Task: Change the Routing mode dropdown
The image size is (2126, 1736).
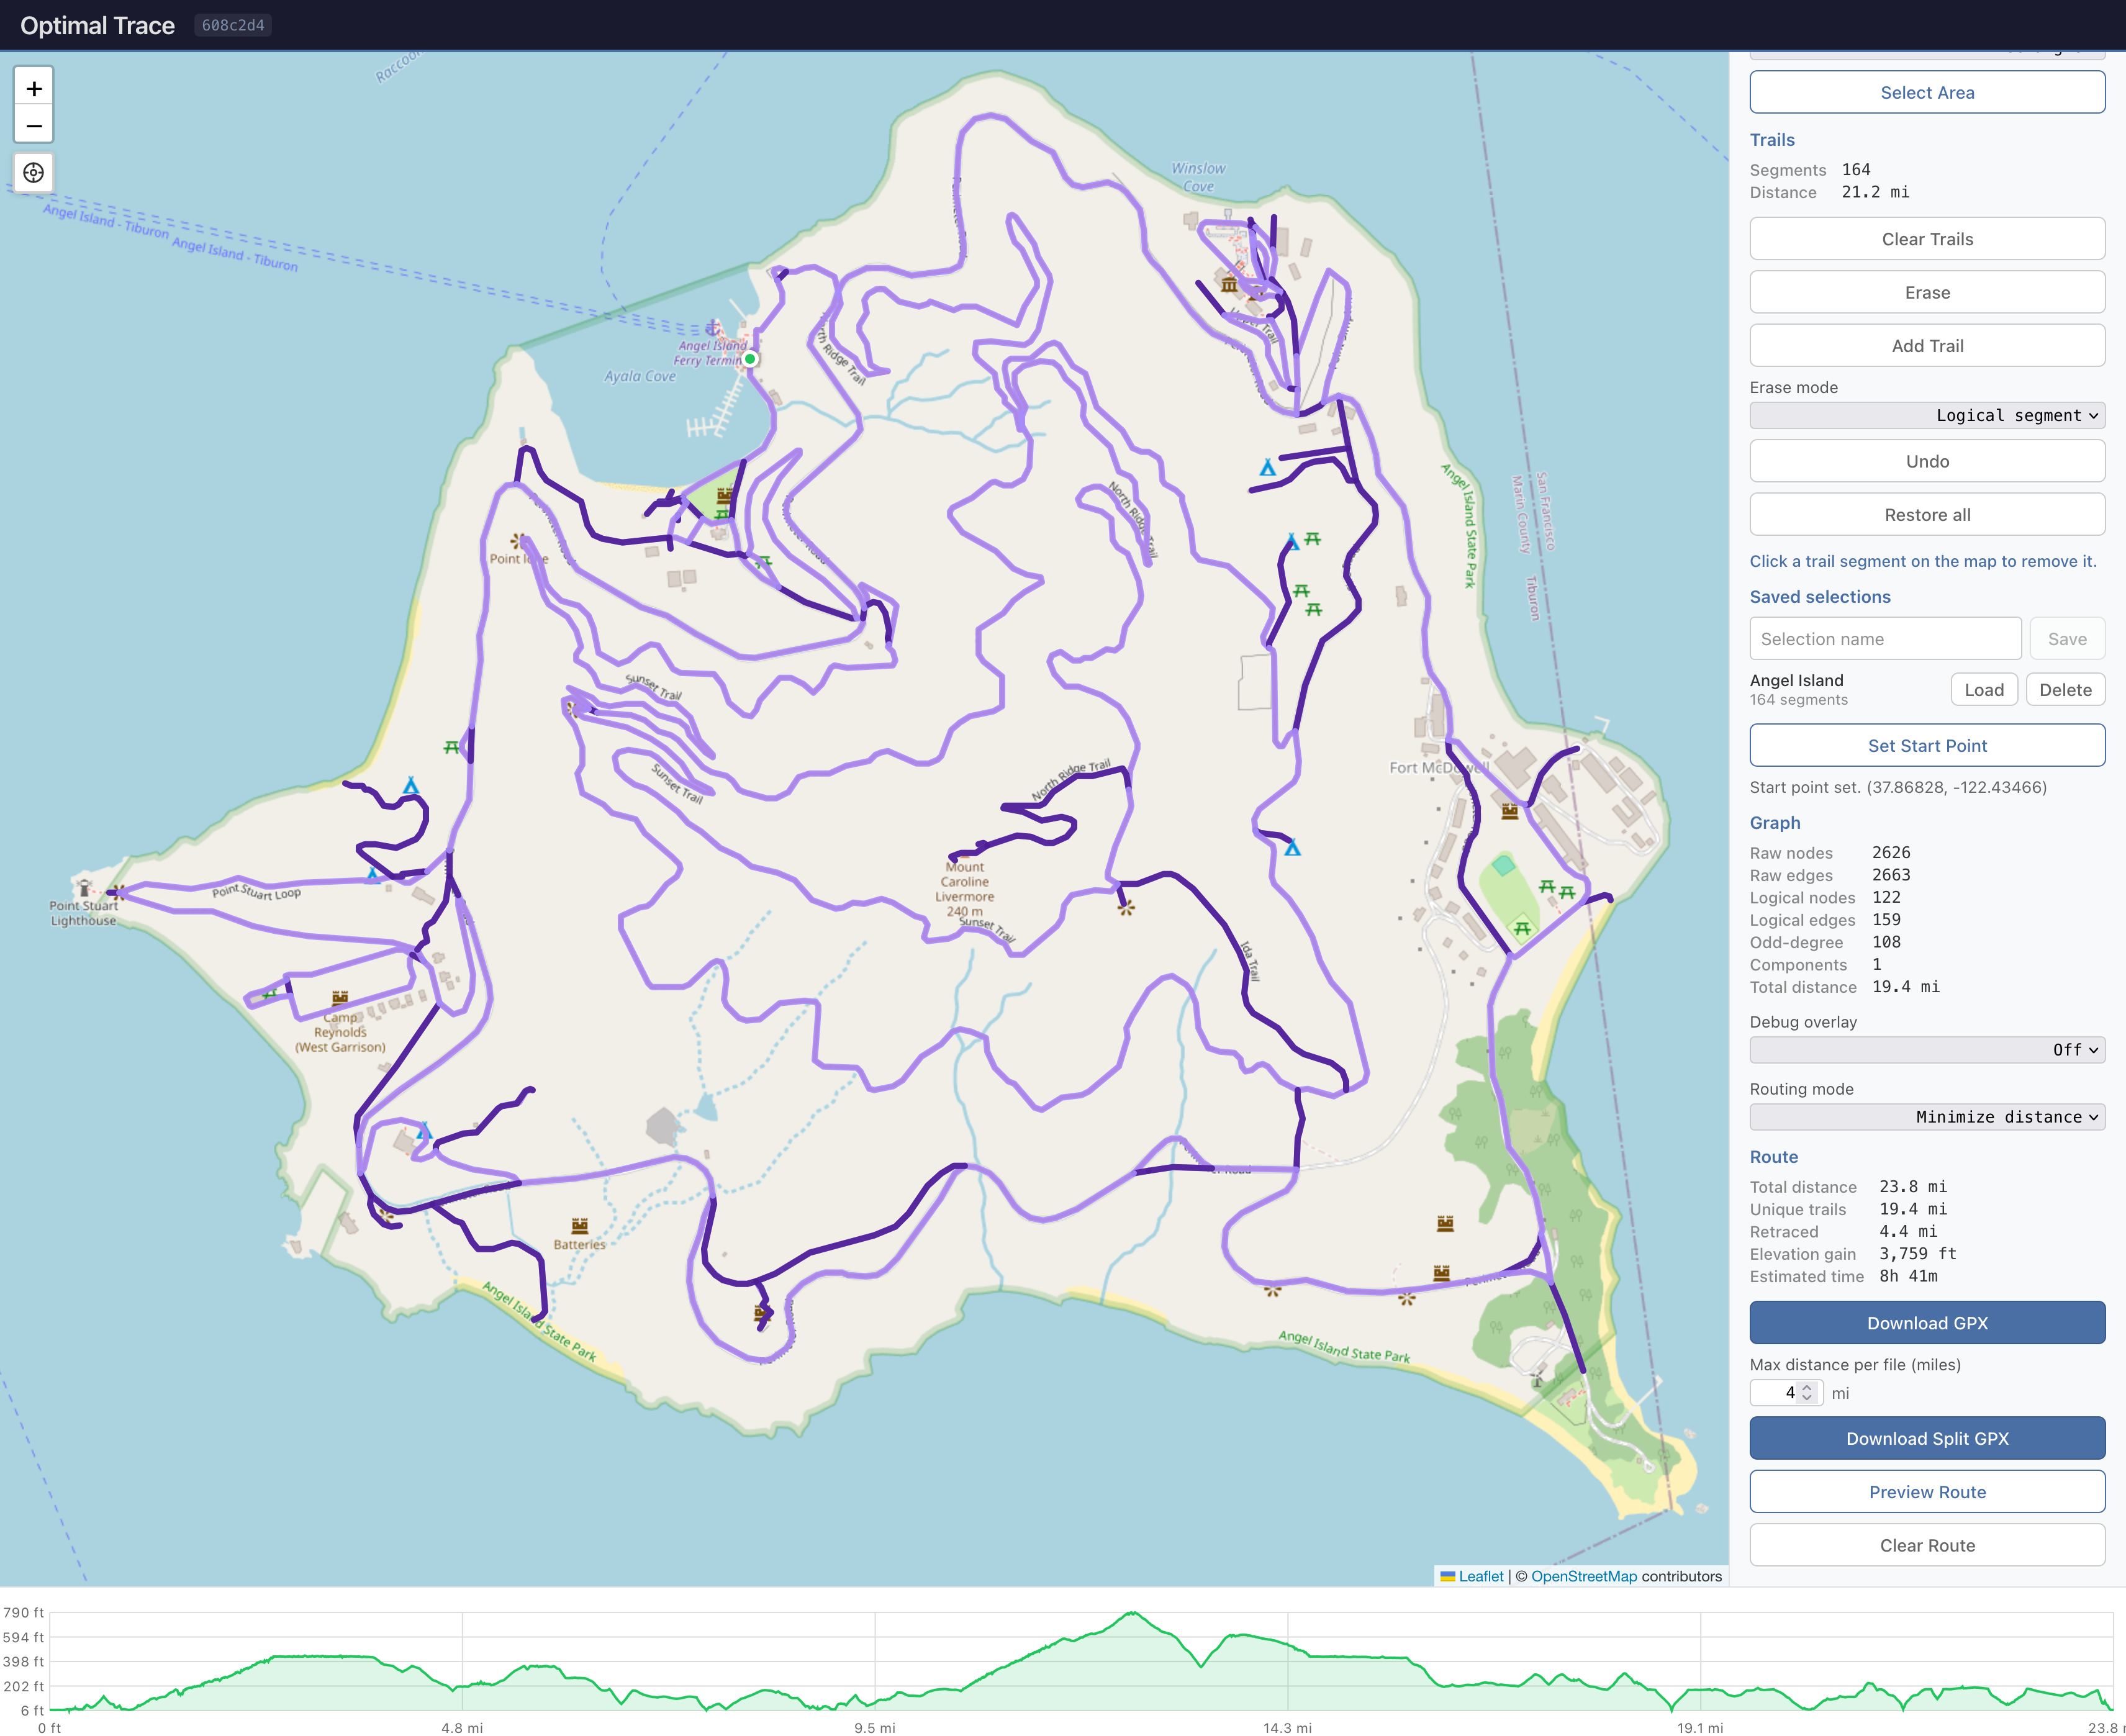Action: pos(1926,1117)
